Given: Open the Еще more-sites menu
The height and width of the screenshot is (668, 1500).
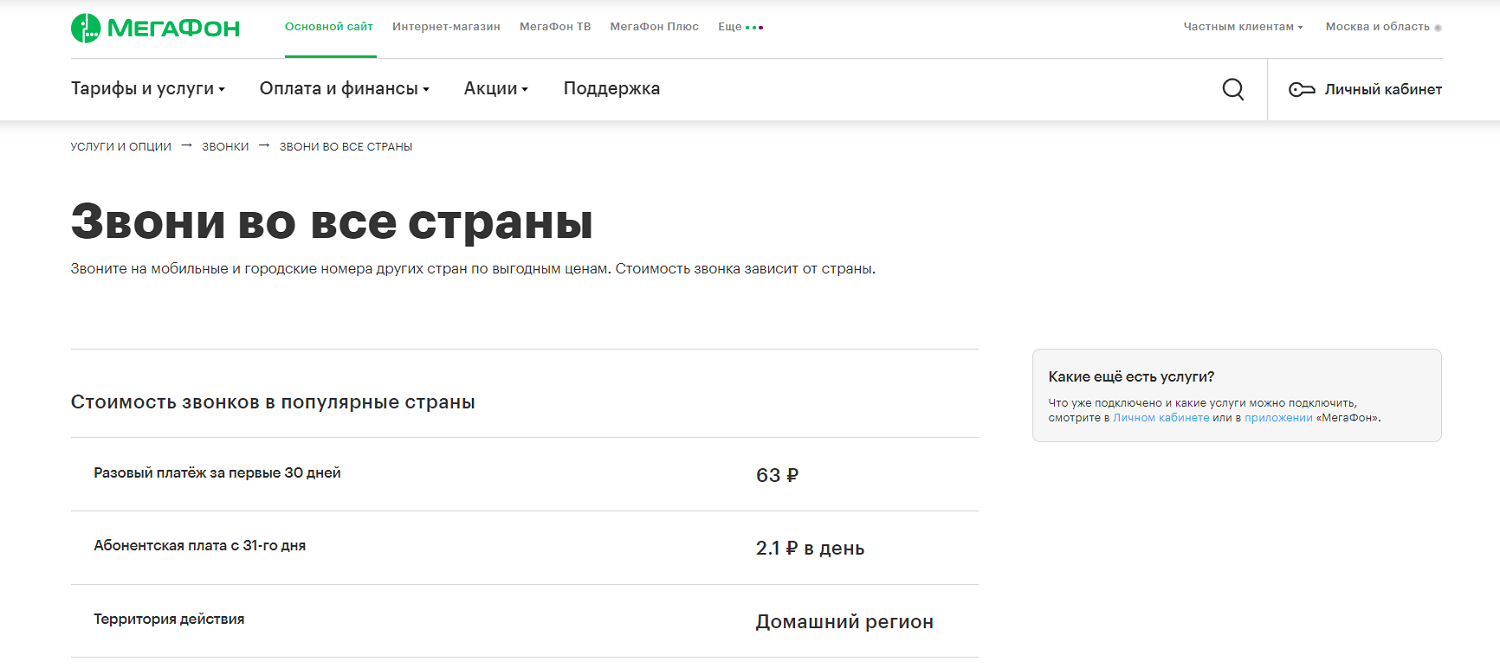Looking at the screenshot, I should point(741,26).
